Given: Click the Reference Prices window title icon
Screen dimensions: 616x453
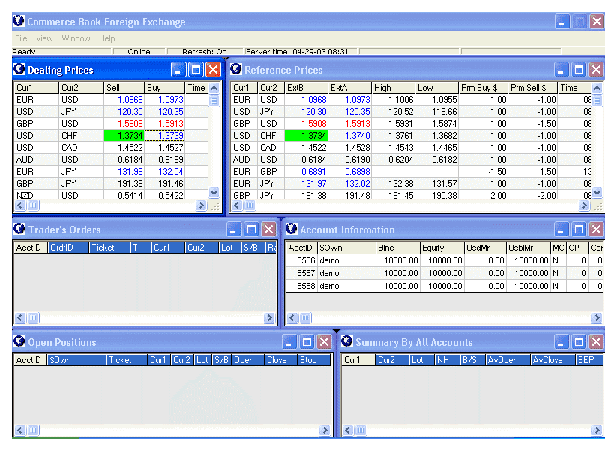Looking at the screenshot, I should [x=237, y=69].
